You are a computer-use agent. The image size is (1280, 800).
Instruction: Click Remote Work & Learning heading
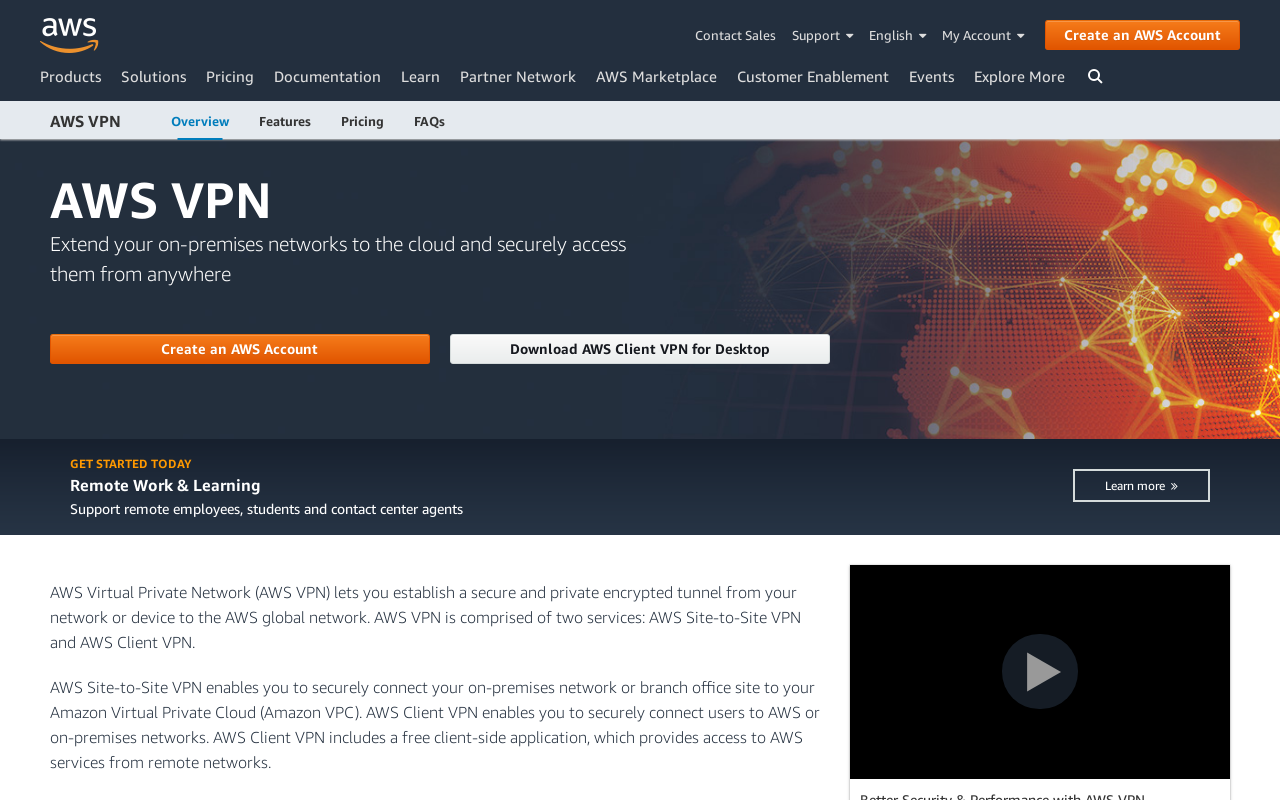(165, 485)
